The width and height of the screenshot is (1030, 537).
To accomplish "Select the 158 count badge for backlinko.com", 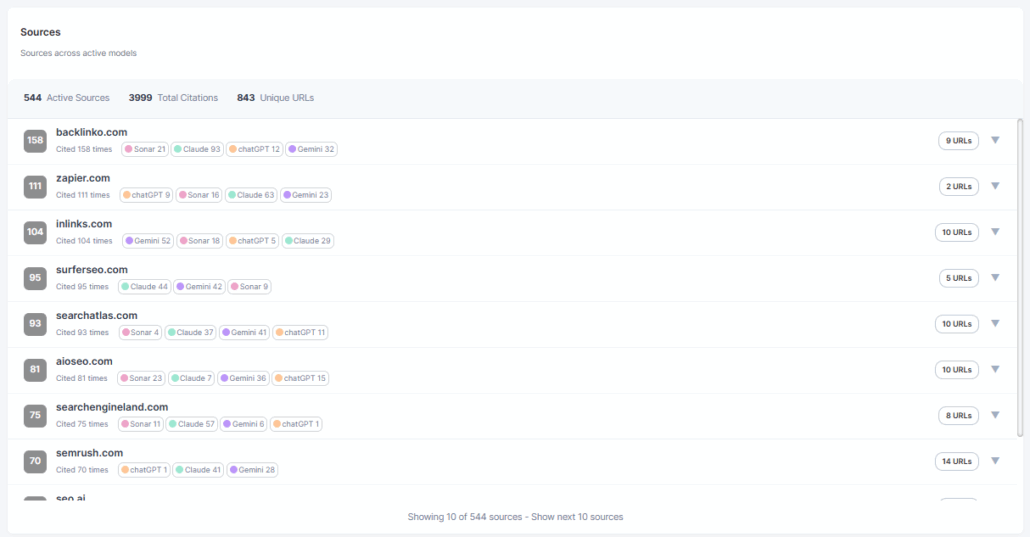I will pyautogui.click(x=35, y=141).
